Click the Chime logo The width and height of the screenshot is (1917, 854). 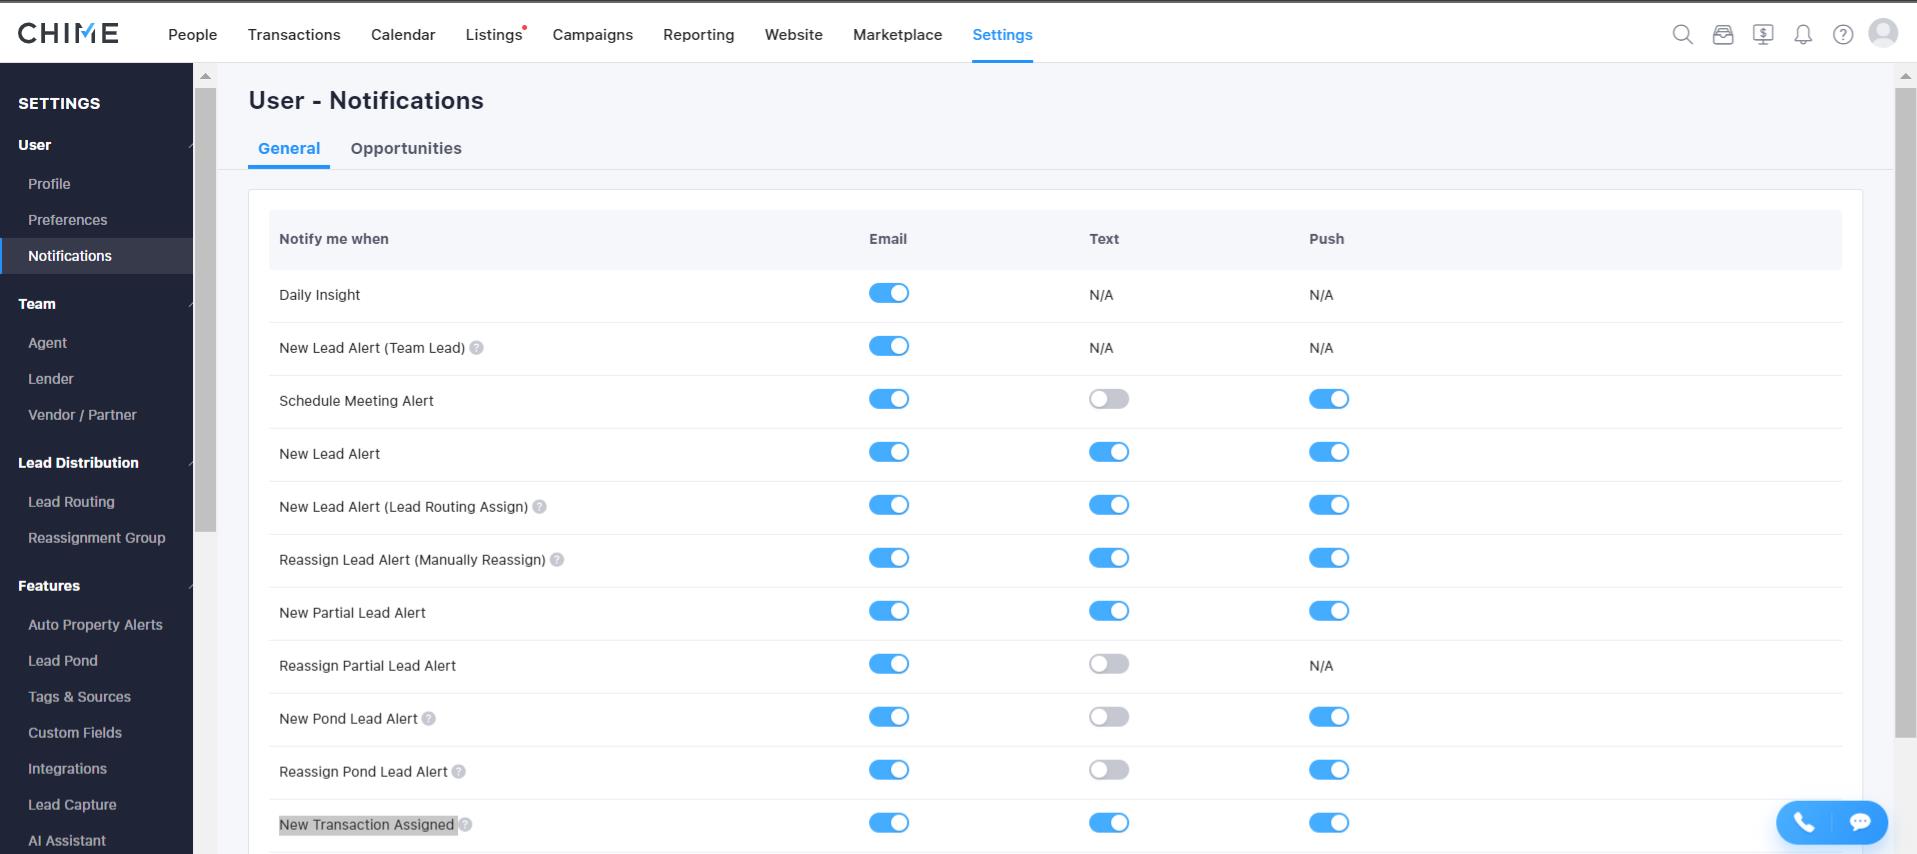pyautogui.click(x=68, y=33)
